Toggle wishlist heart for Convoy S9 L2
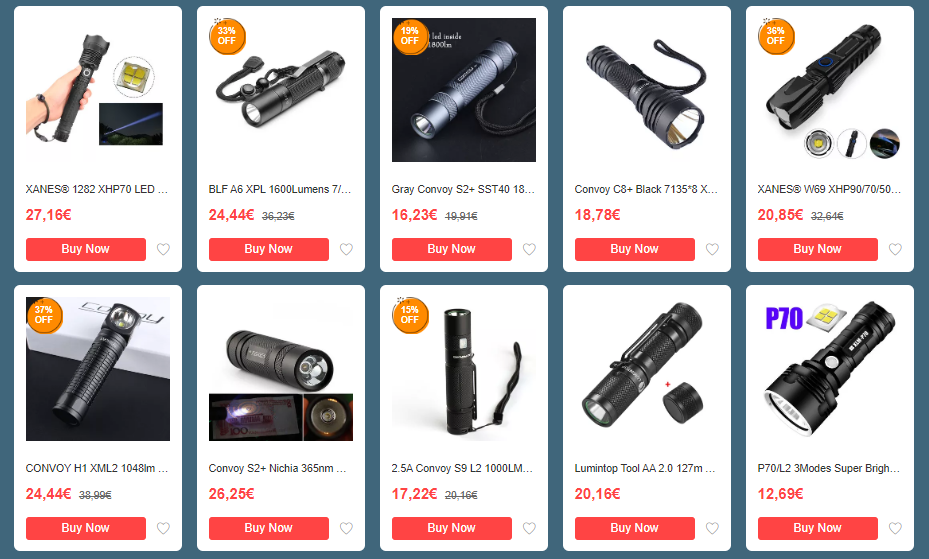Screen dimensions: 929x559 pyautogui.click(x=530, y=528)
